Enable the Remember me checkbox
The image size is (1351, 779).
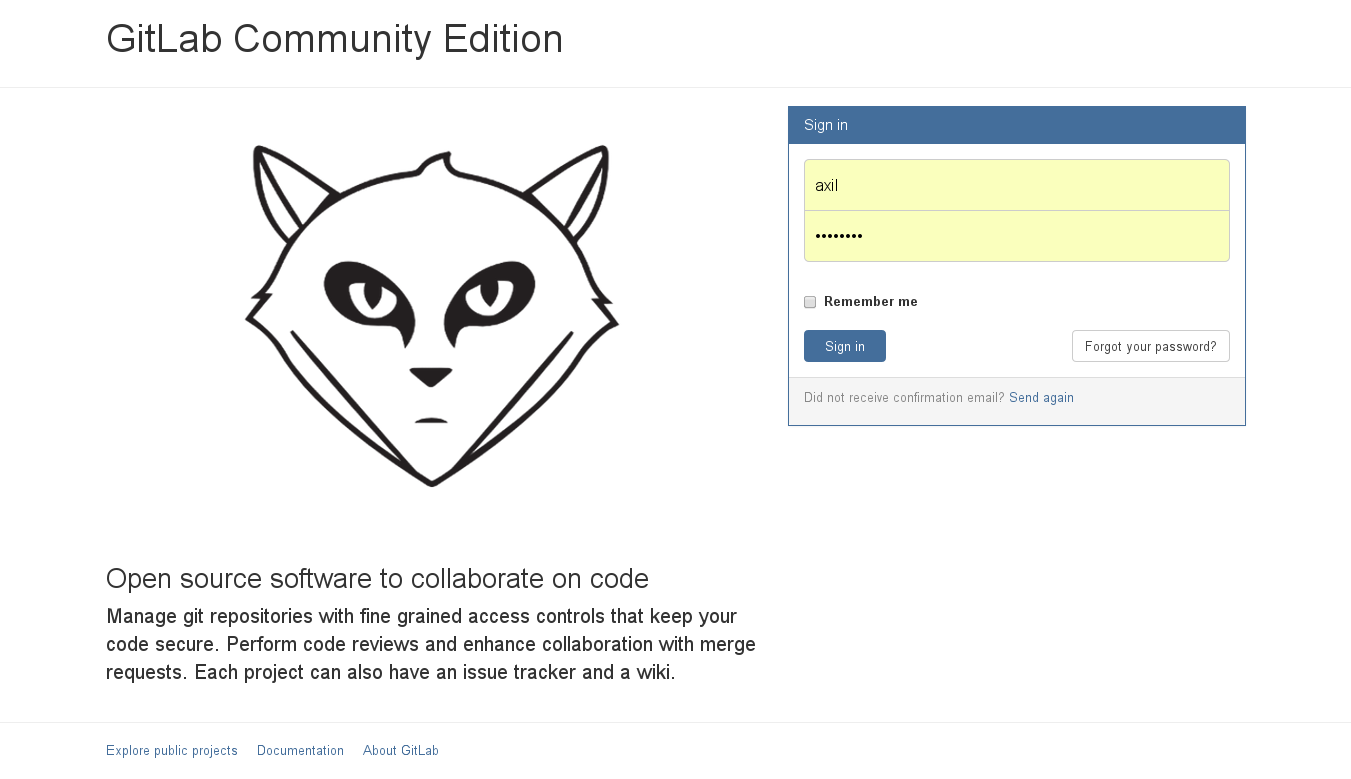click(x=810, y=302)
